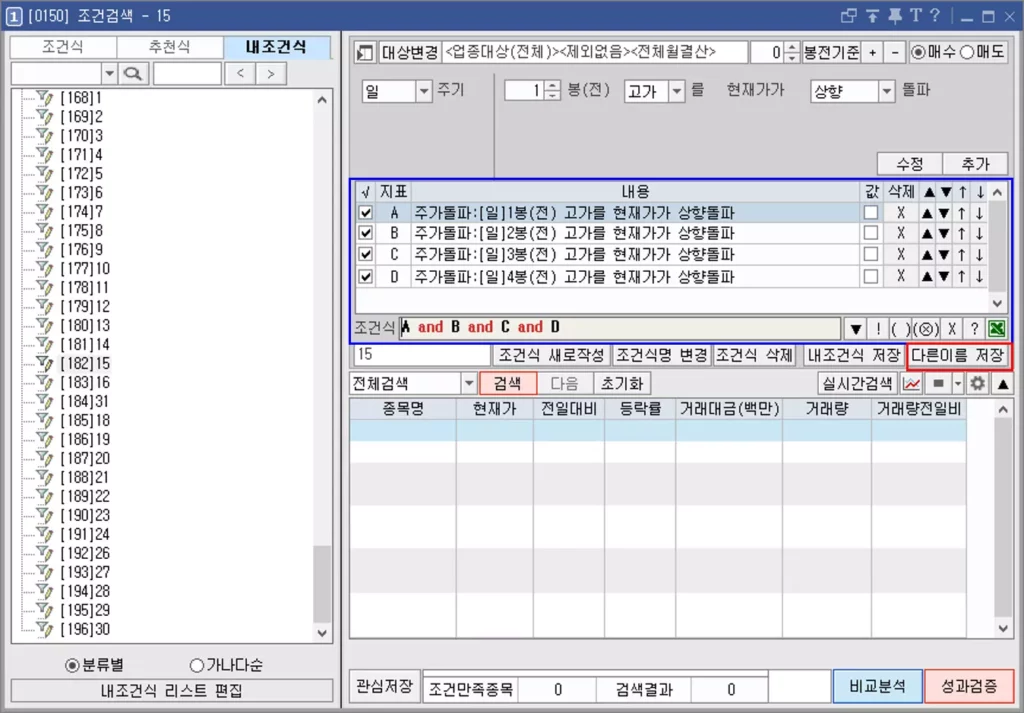The image size is (1024, 713).
Task: Switch to the 내조건식 tab
Action: pos(276,47)
